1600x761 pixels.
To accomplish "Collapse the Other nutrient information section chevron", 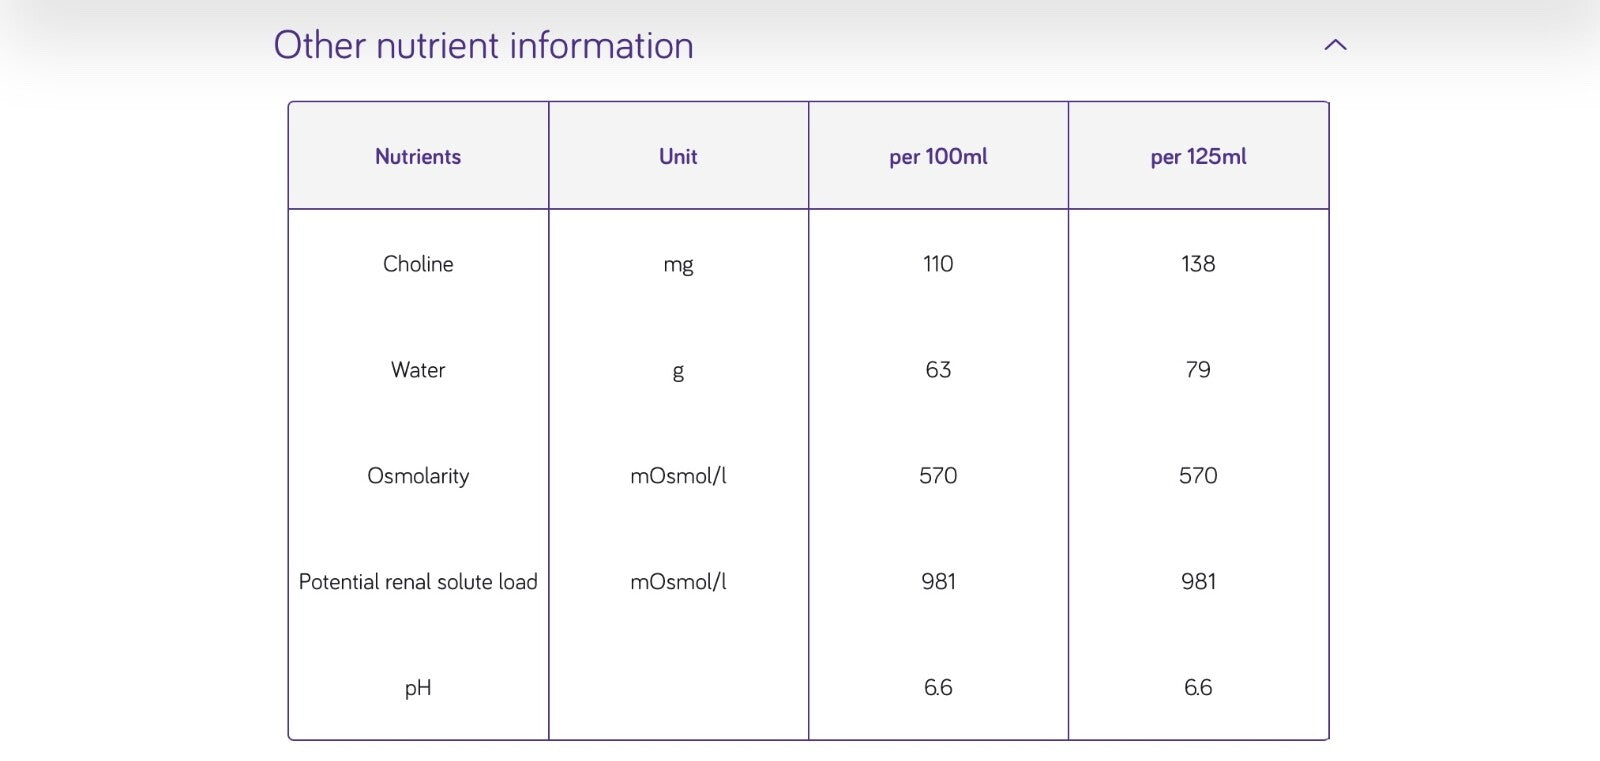I will (x=1335, y=45).
